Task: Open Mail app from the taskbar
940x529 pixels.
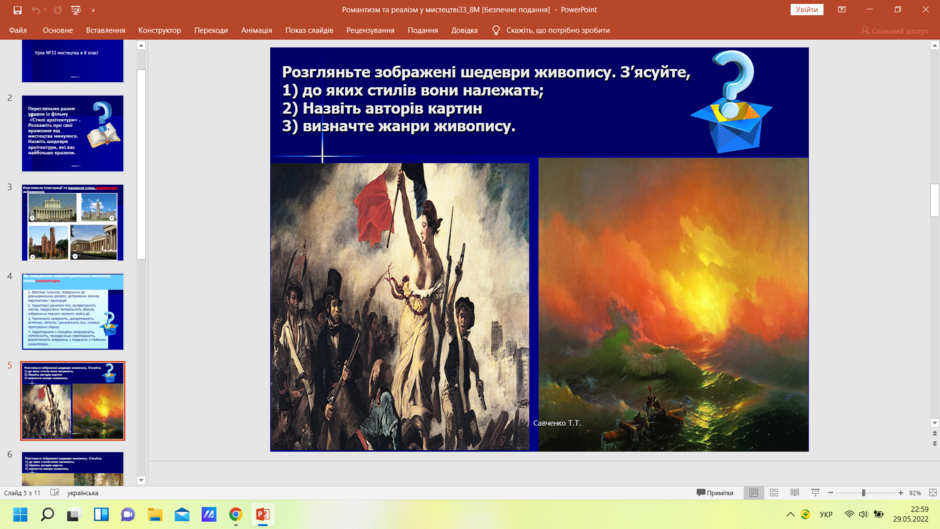Action: tap(182, 515)
